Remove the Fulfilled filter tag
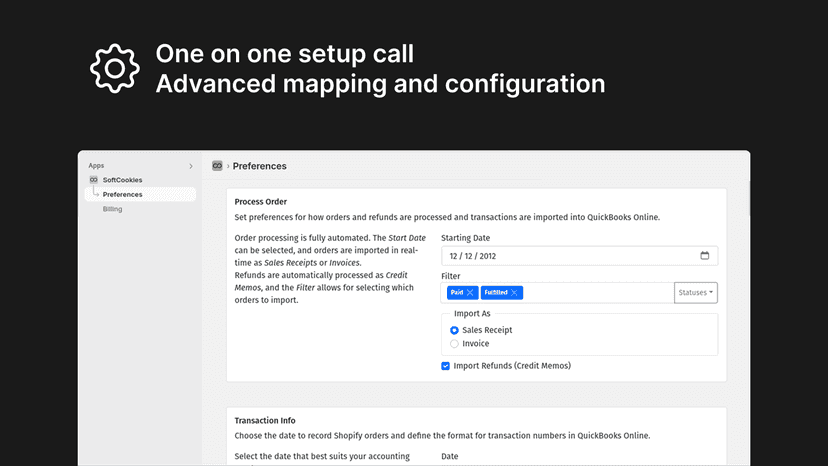The image size is (828, 466). [514, 293]
